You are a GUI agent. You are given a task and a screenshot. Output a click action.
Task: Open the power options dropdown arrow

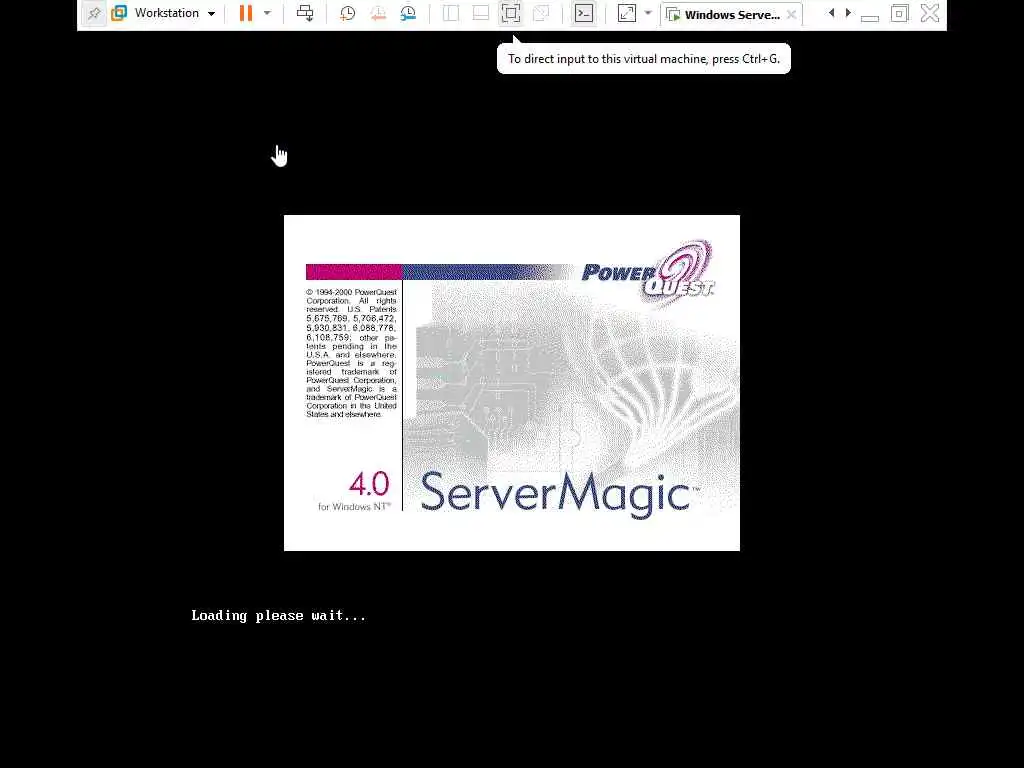point(267,13)
